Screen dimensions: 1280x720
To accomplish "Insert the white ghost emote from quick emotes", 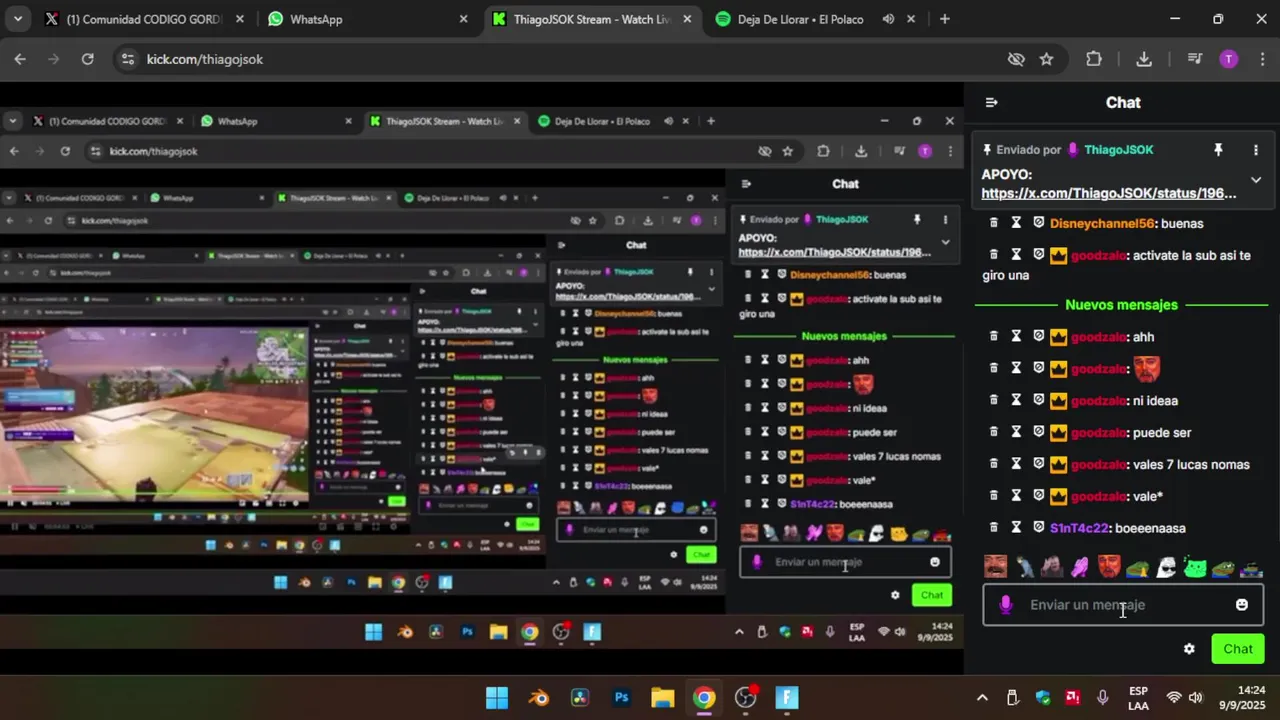I will point(1166,568).
